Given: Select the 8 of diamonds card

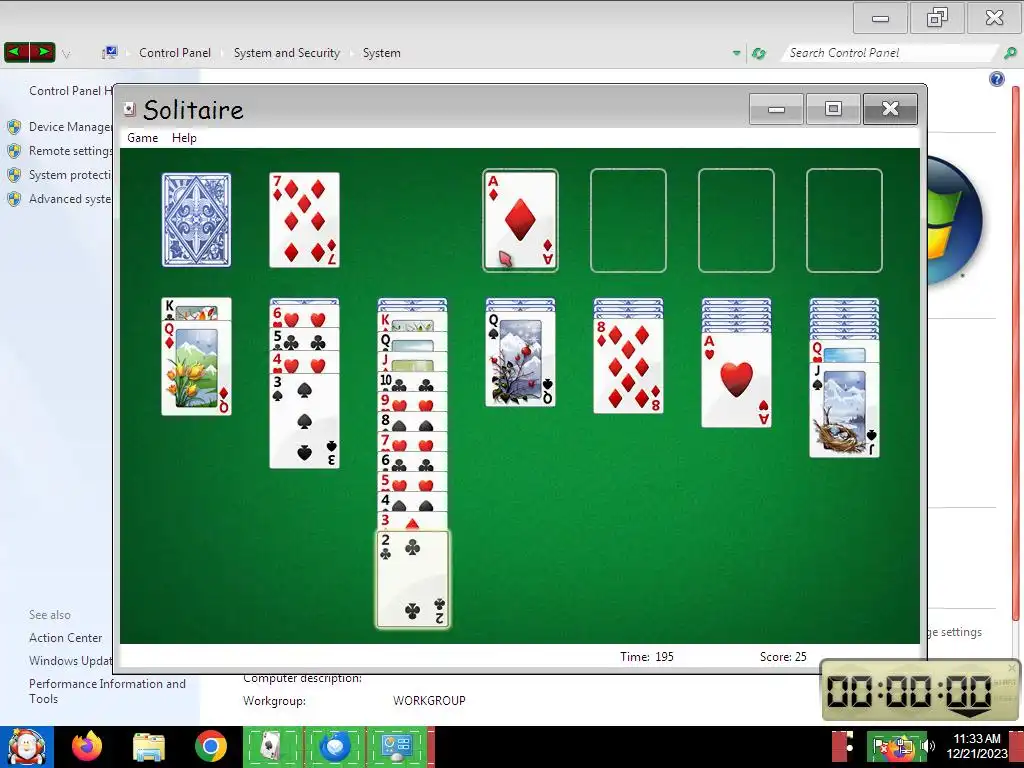Looking at the screenshot, I should (x=628, y=366).
